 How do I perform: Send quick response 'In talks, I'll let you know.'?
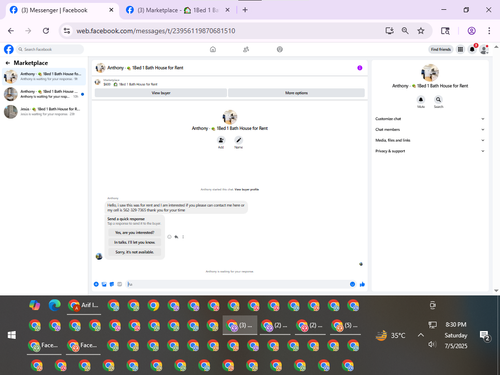tap(135, 242)
